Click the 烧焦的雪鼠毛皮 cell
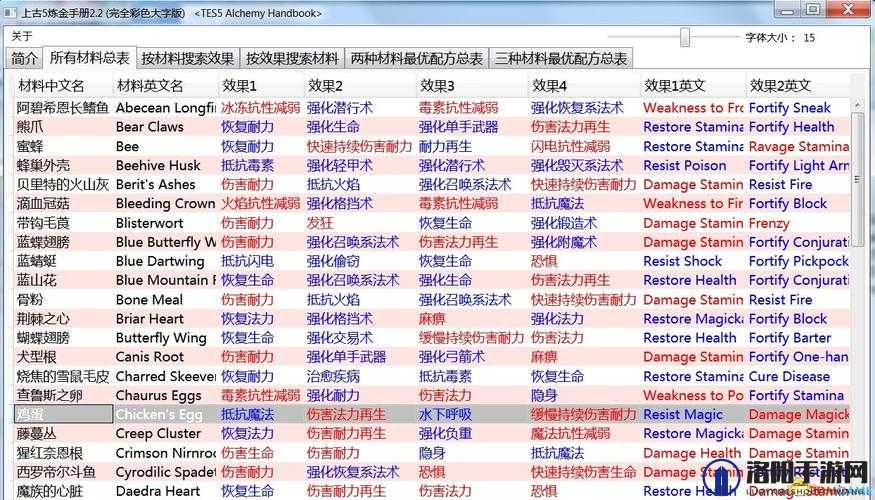 pos(62,376)
